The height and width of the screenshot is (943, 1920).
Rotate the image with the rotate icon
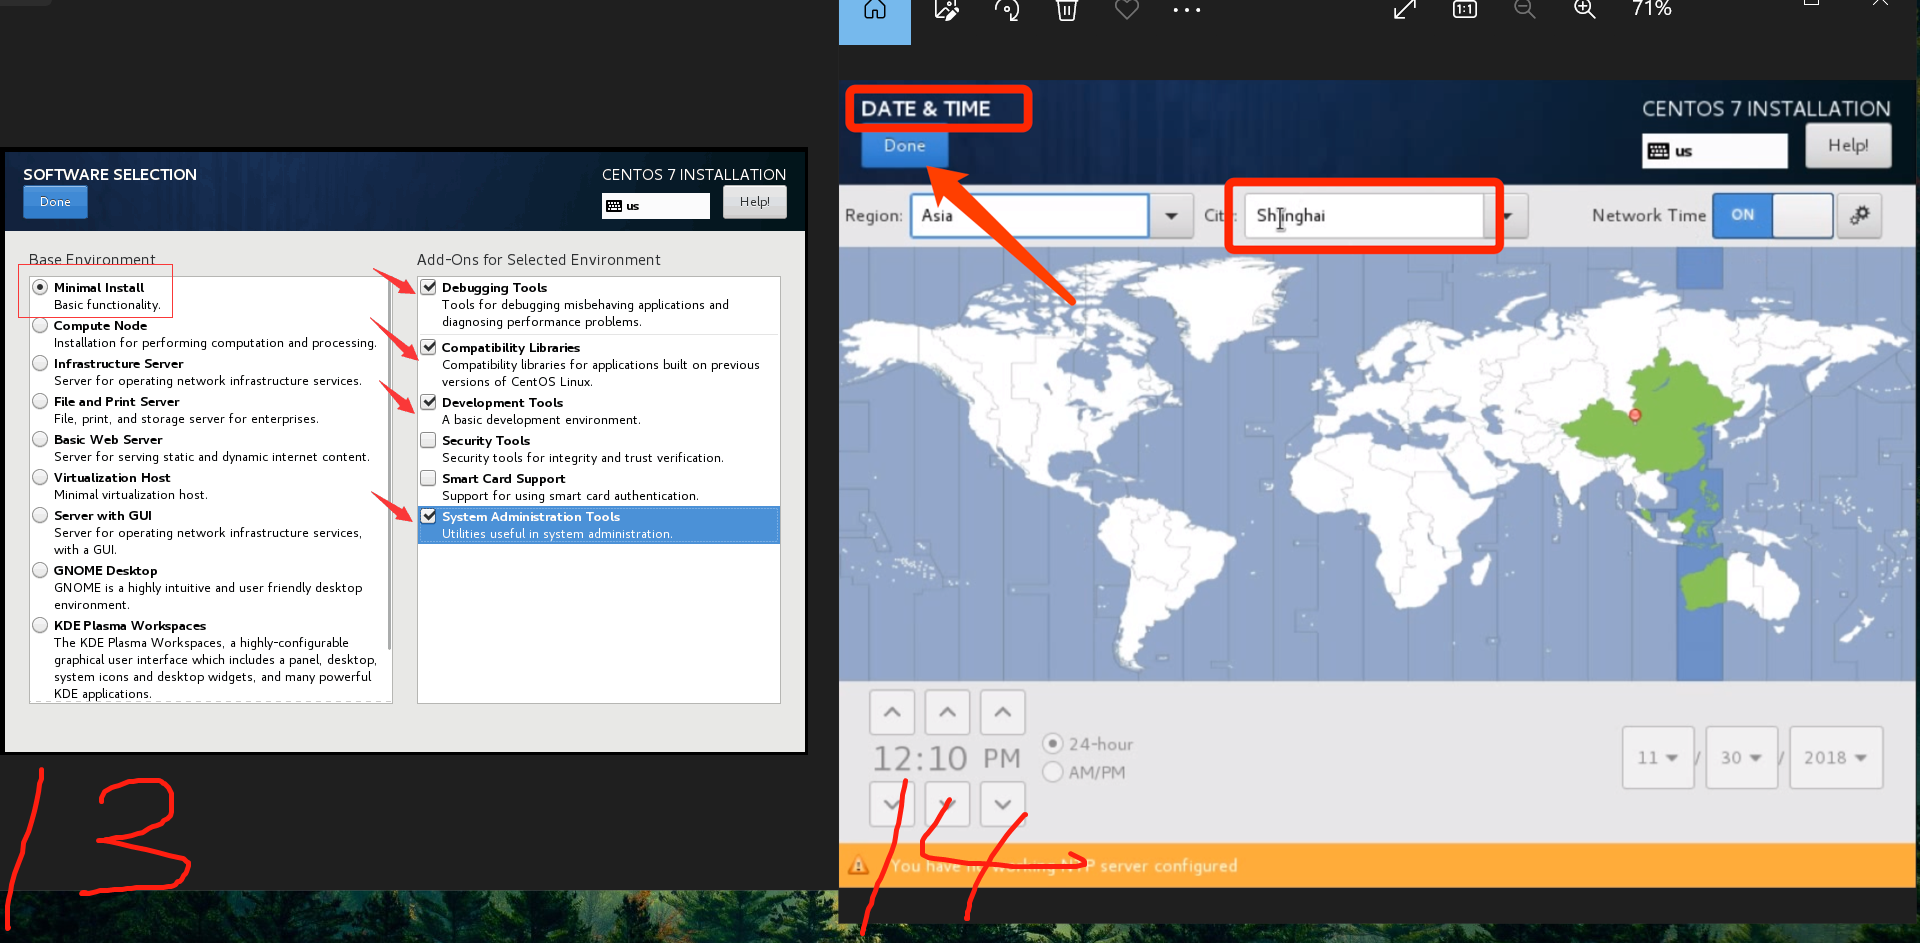click(x=1006, y=10)
